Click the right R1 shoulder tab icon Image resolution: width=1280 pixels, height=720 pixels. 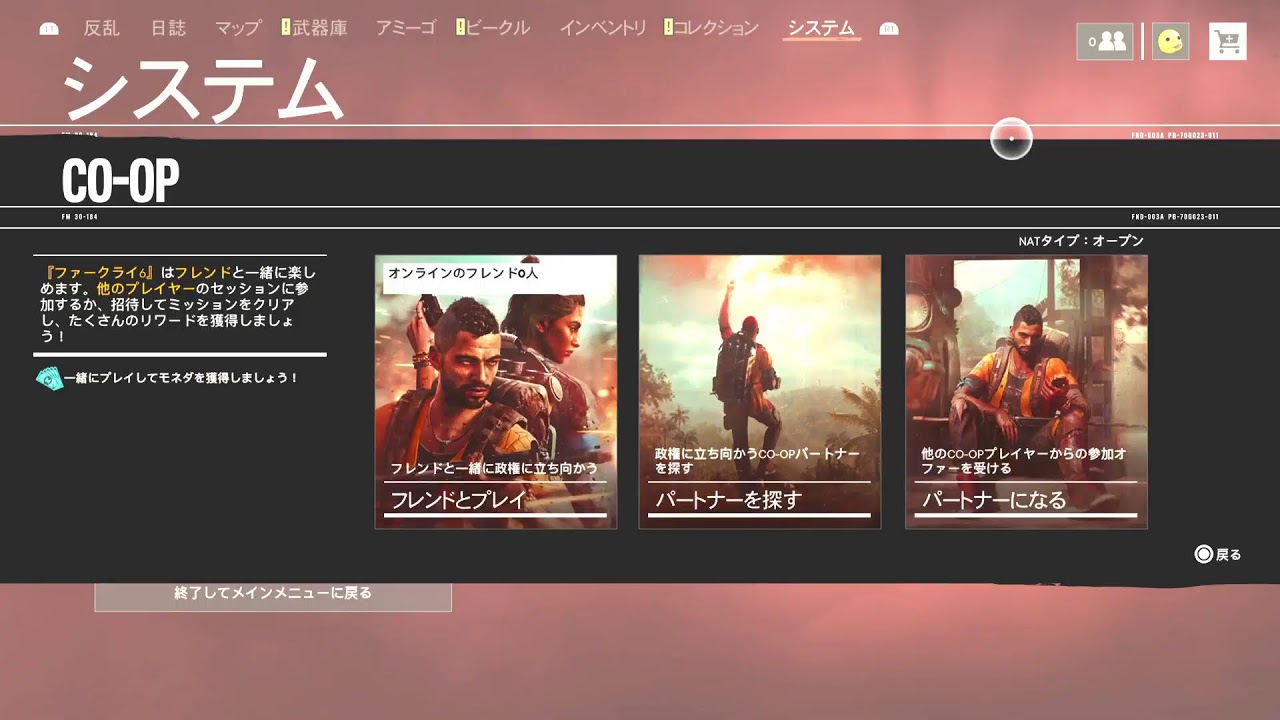coord(889,29)
